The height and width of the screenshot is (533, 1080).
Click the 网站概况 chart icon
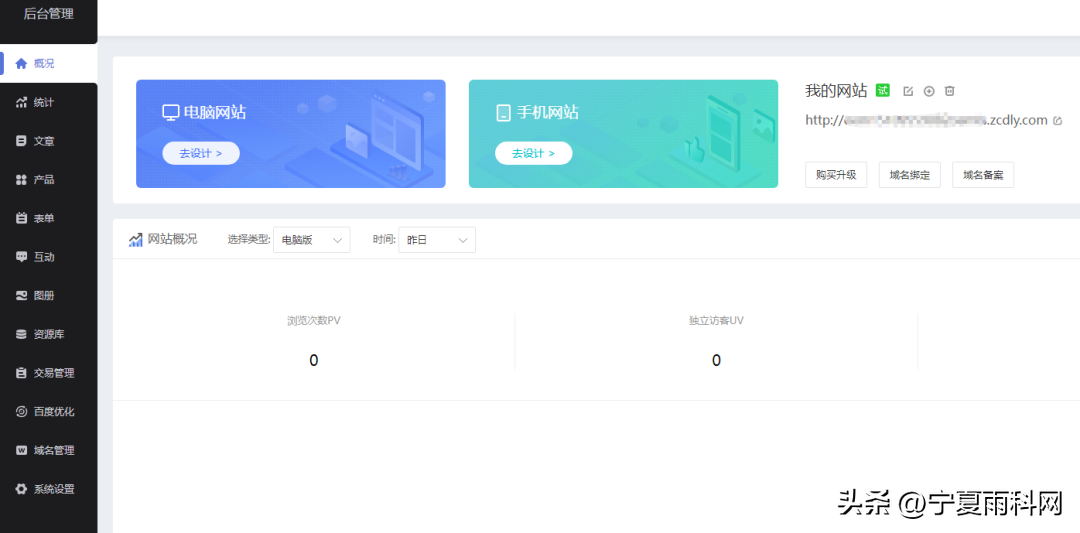pyautogui.click(x=135, y=240)
